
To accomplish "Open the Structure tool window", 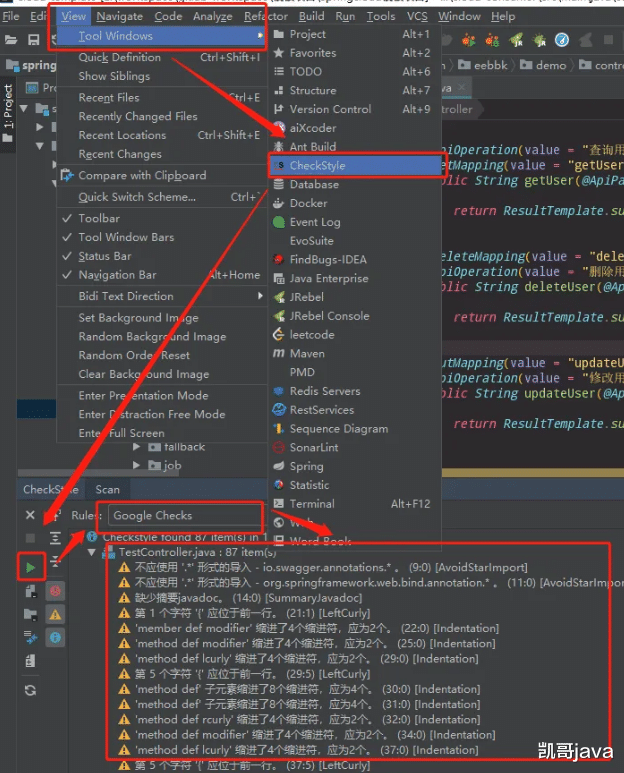I will click(354, 90).
